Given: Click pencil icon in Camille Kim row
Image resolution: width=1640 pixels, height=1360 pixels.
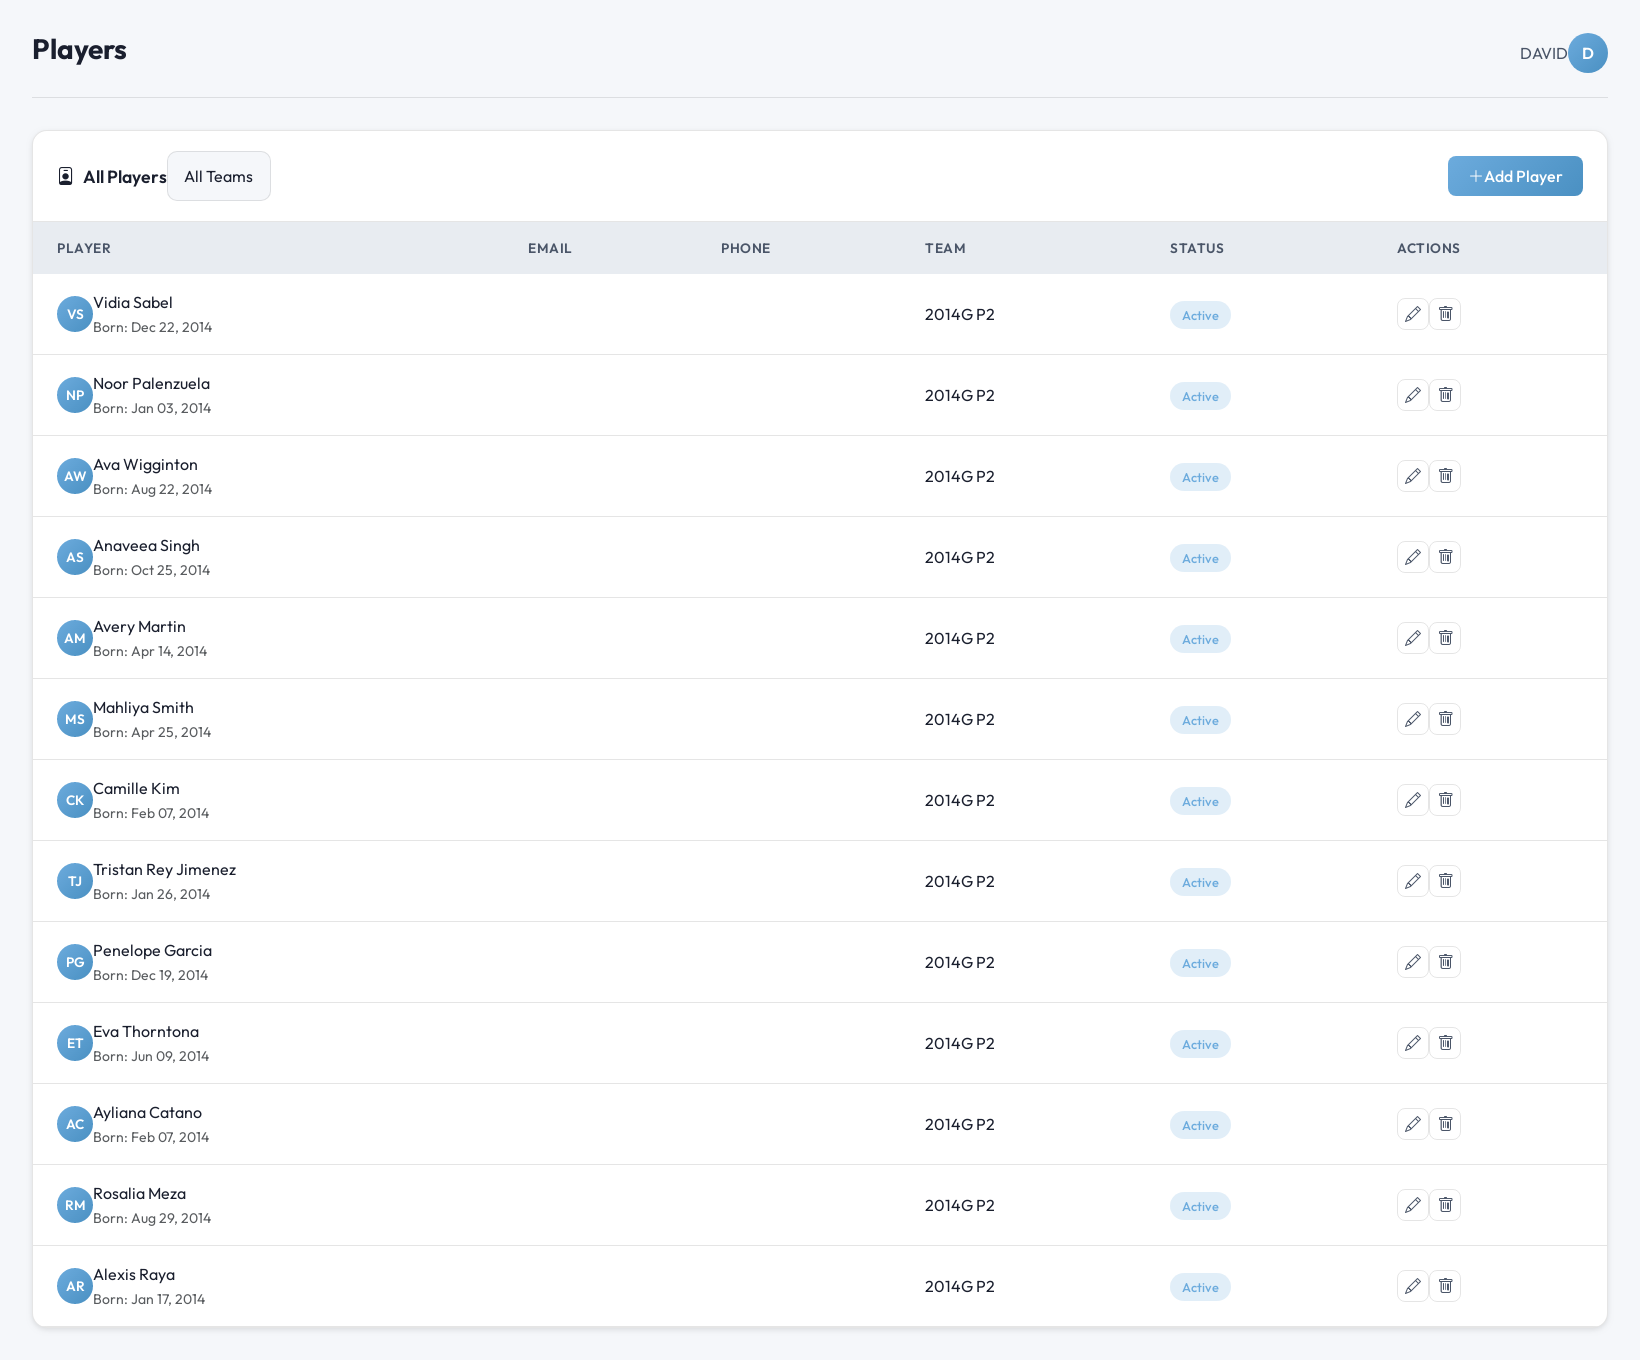Looking at the screenshot, I should (1412, 800).
